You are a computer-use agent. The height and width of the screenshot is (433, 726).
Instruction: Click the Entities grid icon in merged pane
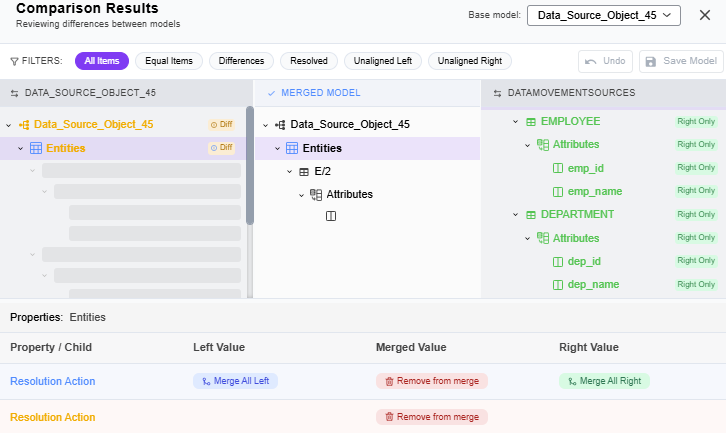(292, 148)
